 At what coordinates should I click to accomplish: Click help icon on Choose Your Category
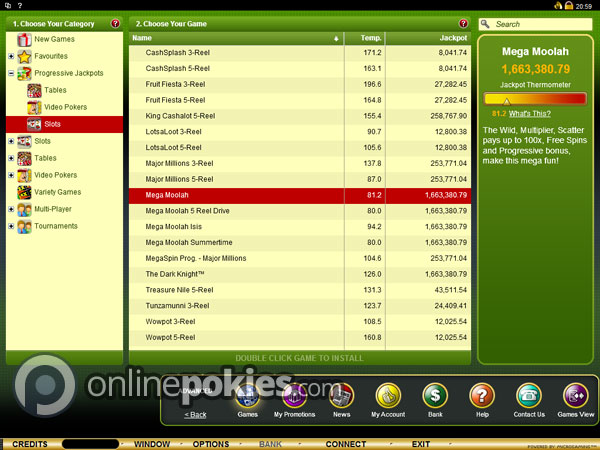[x=115, y=24]
